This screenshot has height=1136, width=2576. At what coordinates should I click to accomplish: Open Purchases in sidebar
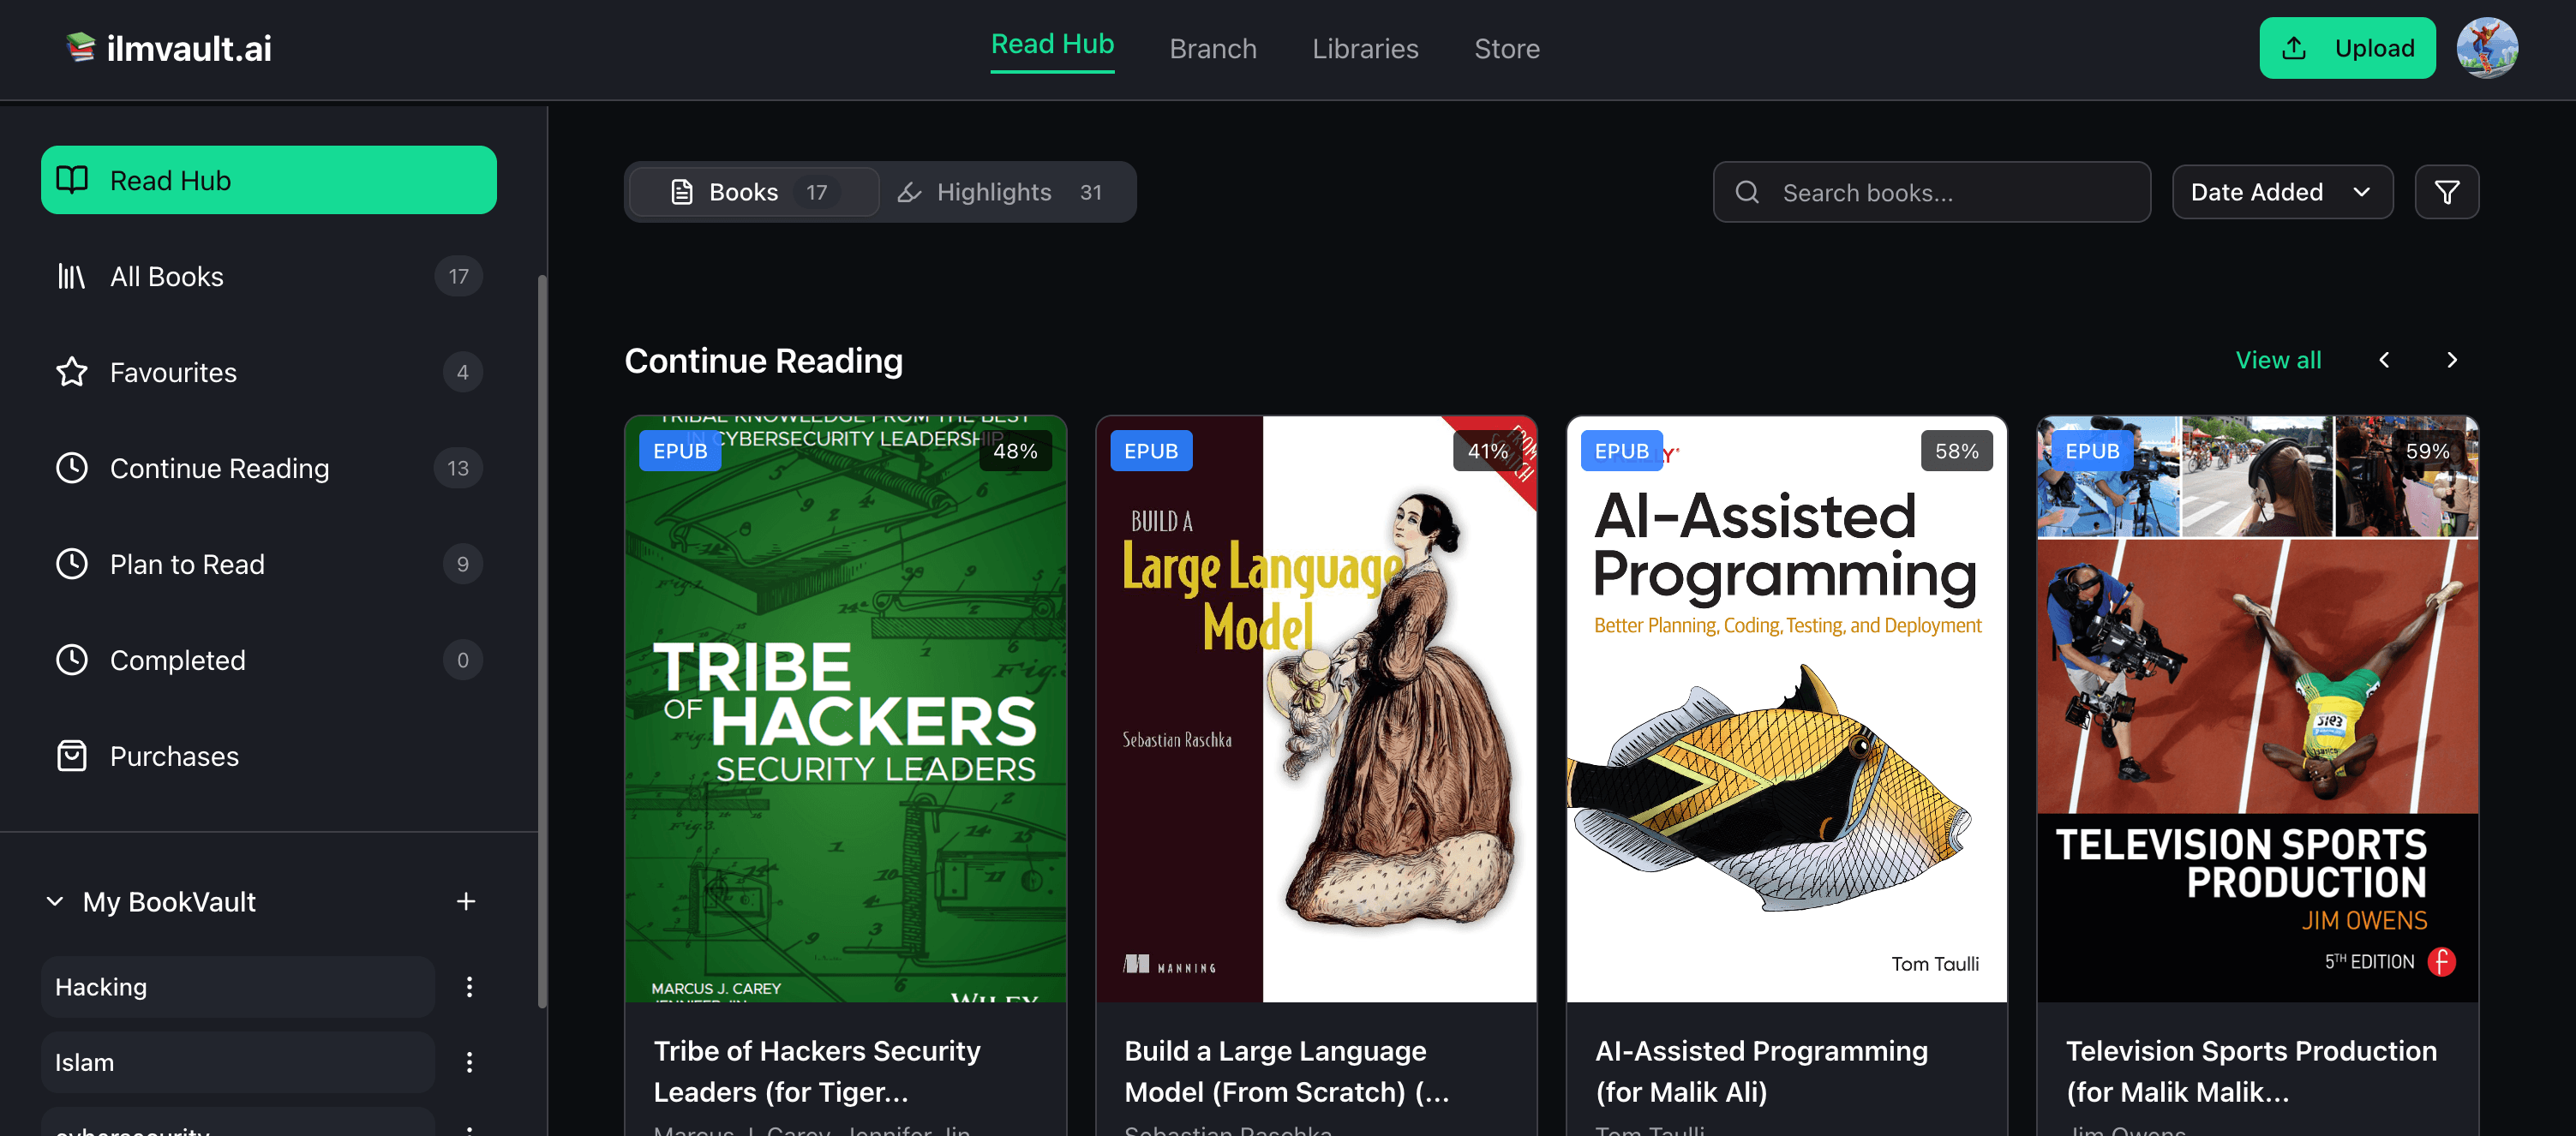tap(268, 756)
